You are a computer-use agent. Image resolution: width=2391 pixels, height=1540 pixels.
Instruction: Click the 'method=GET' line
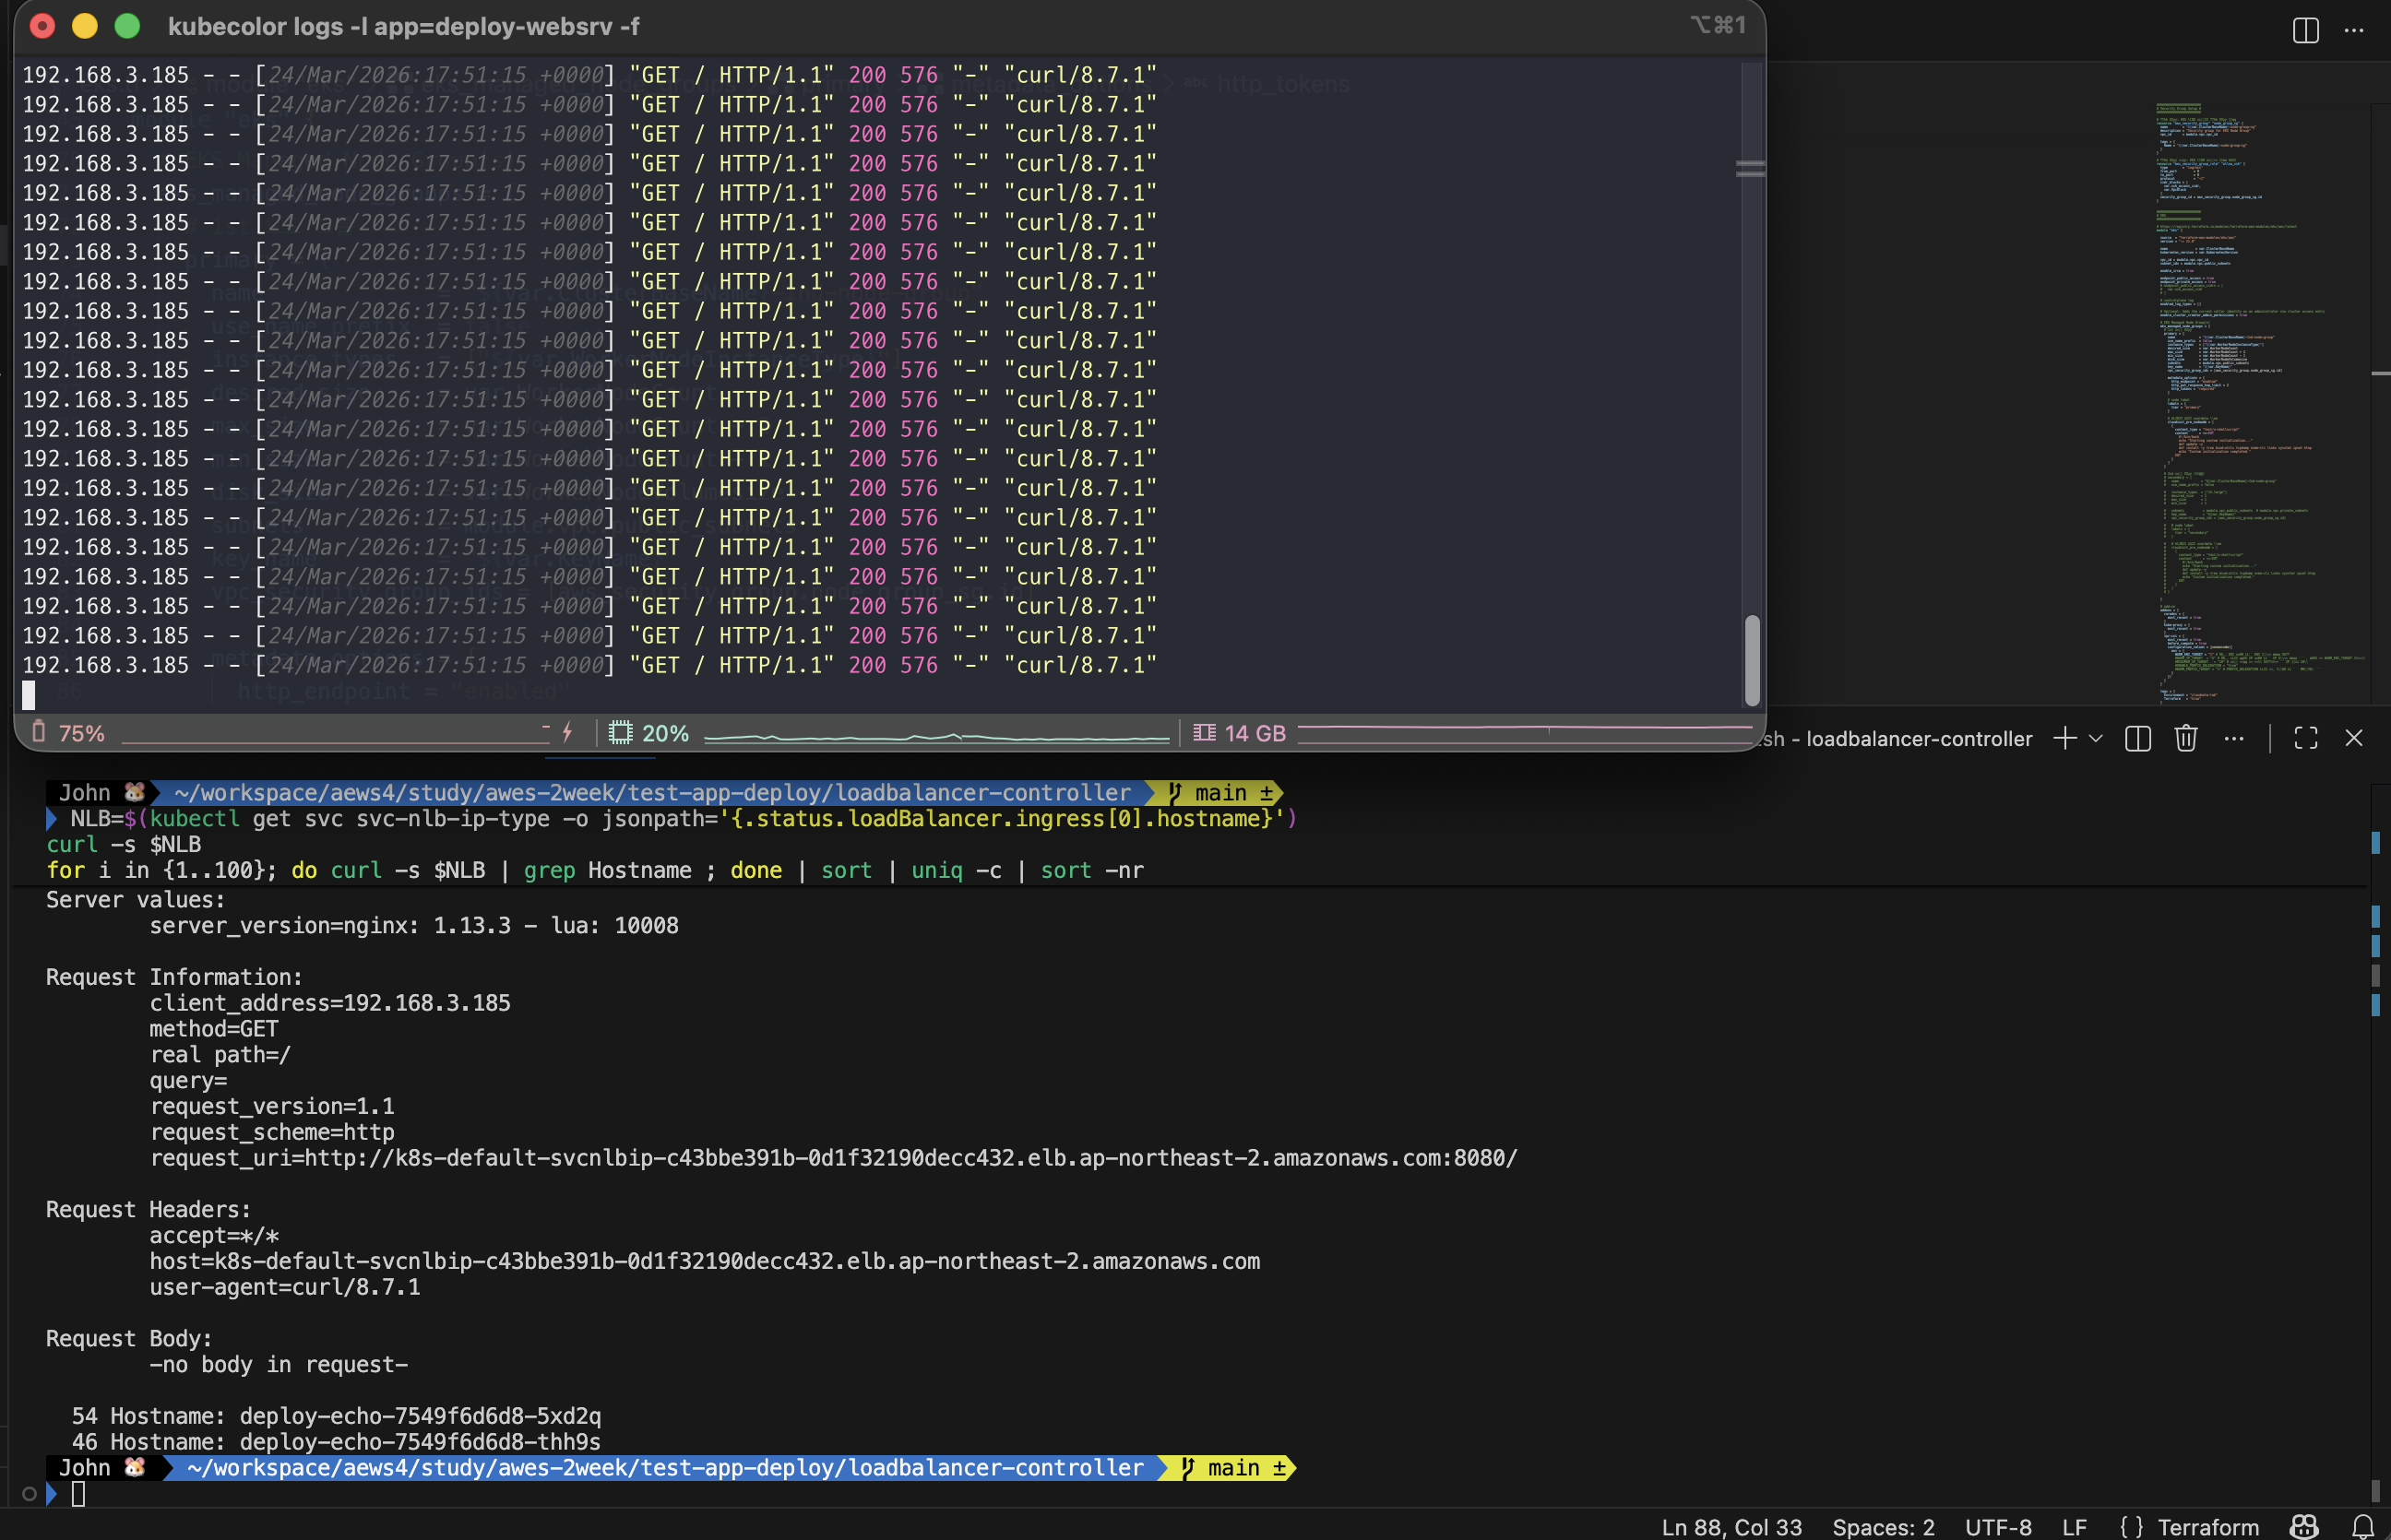pos(214,1029)
